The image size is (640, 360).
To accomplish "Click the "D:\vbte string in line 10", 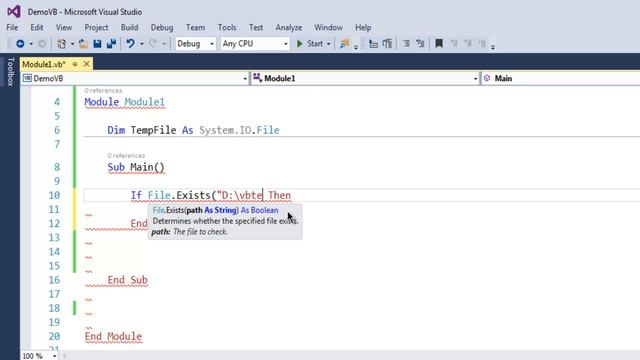I will click(240, 195).
